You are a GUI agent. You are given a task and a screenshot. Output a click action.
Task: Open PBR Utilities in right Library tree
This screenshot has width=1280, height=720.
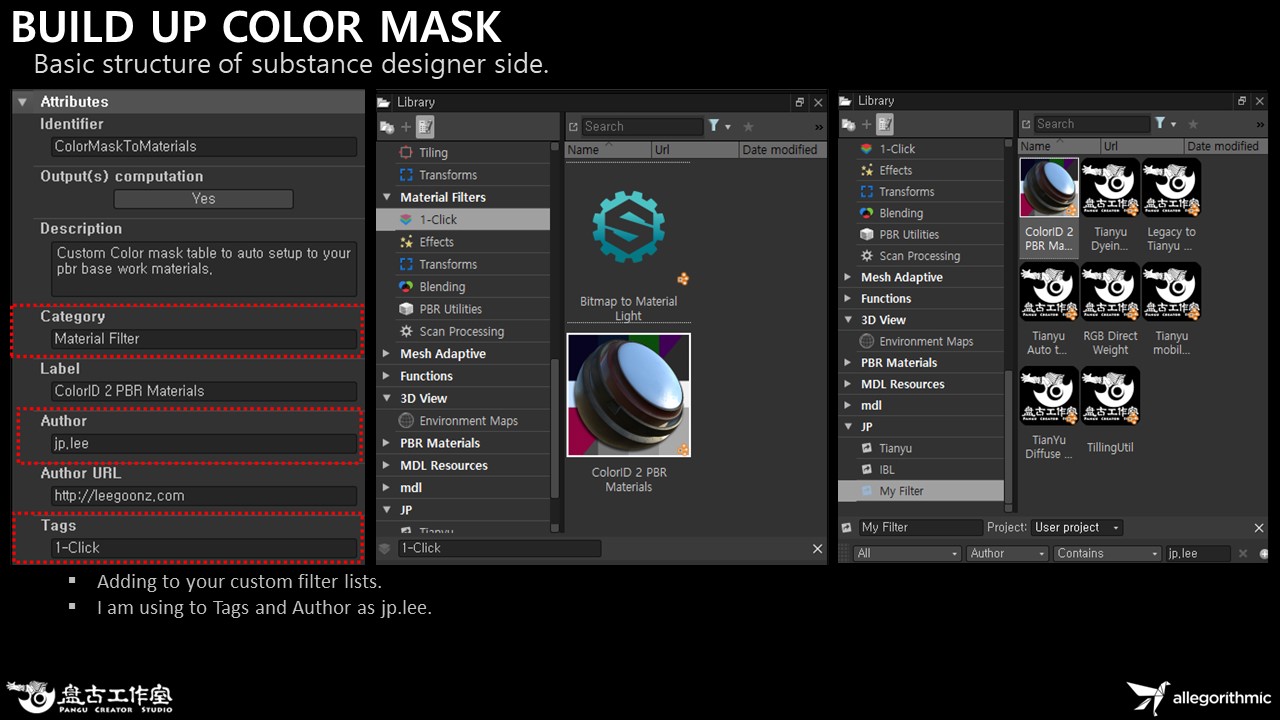pyautogui.click(x=921, y=235)
